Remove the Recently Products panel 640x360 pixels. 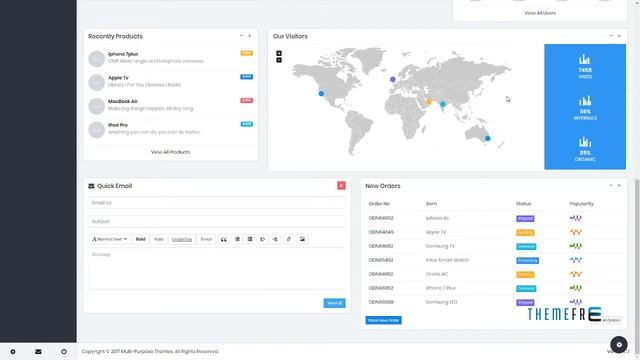point(250,36)
